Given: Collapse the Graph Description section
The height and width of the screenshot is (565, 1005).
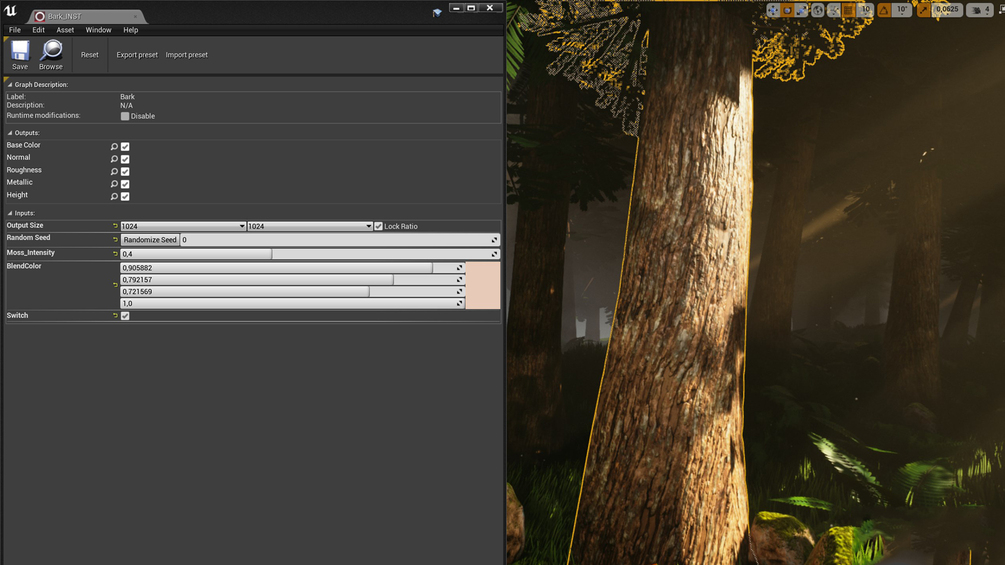Looking at the screenshot, I should [x=10, y=85].
